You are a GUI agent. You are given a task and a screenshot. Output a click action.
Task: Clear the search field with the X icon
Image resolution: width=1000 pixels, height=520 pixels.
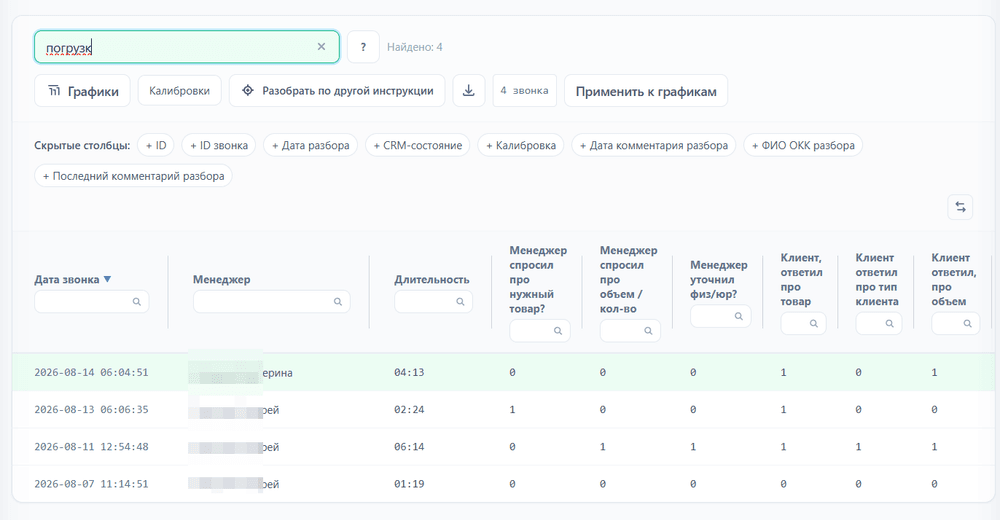coord(321,47)
